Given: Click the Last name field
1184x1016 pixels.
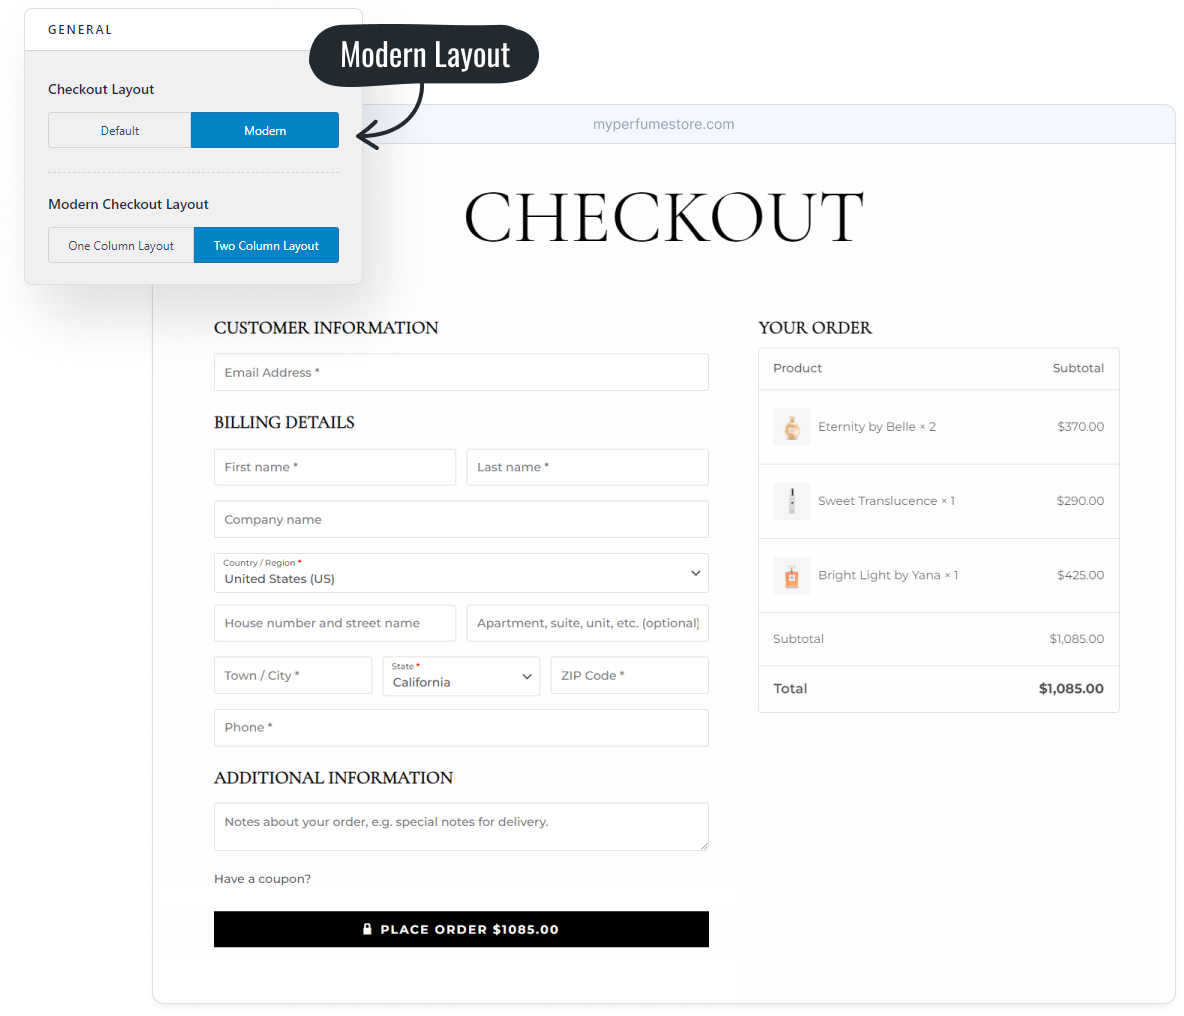Looking at the screenshot, I should point(587,467).
